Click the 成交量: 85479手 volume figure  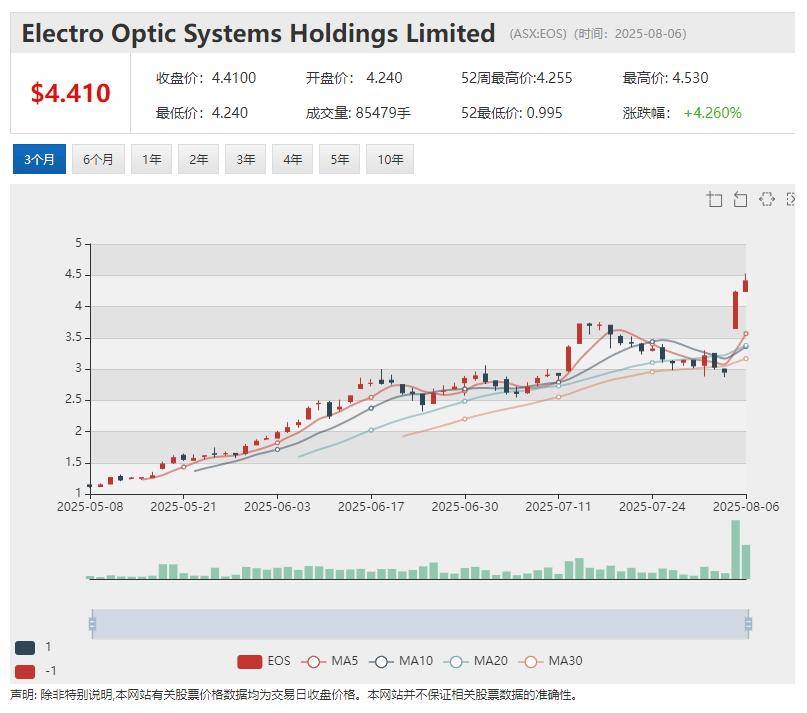coord(358,113)
